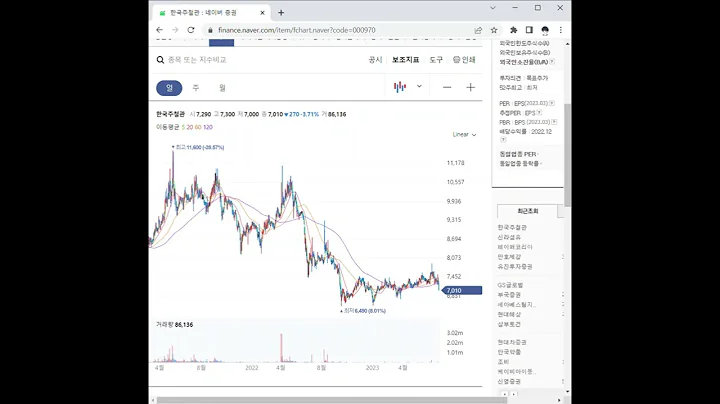
Task: Open the 공시 menu
Action: click(375, 60)
